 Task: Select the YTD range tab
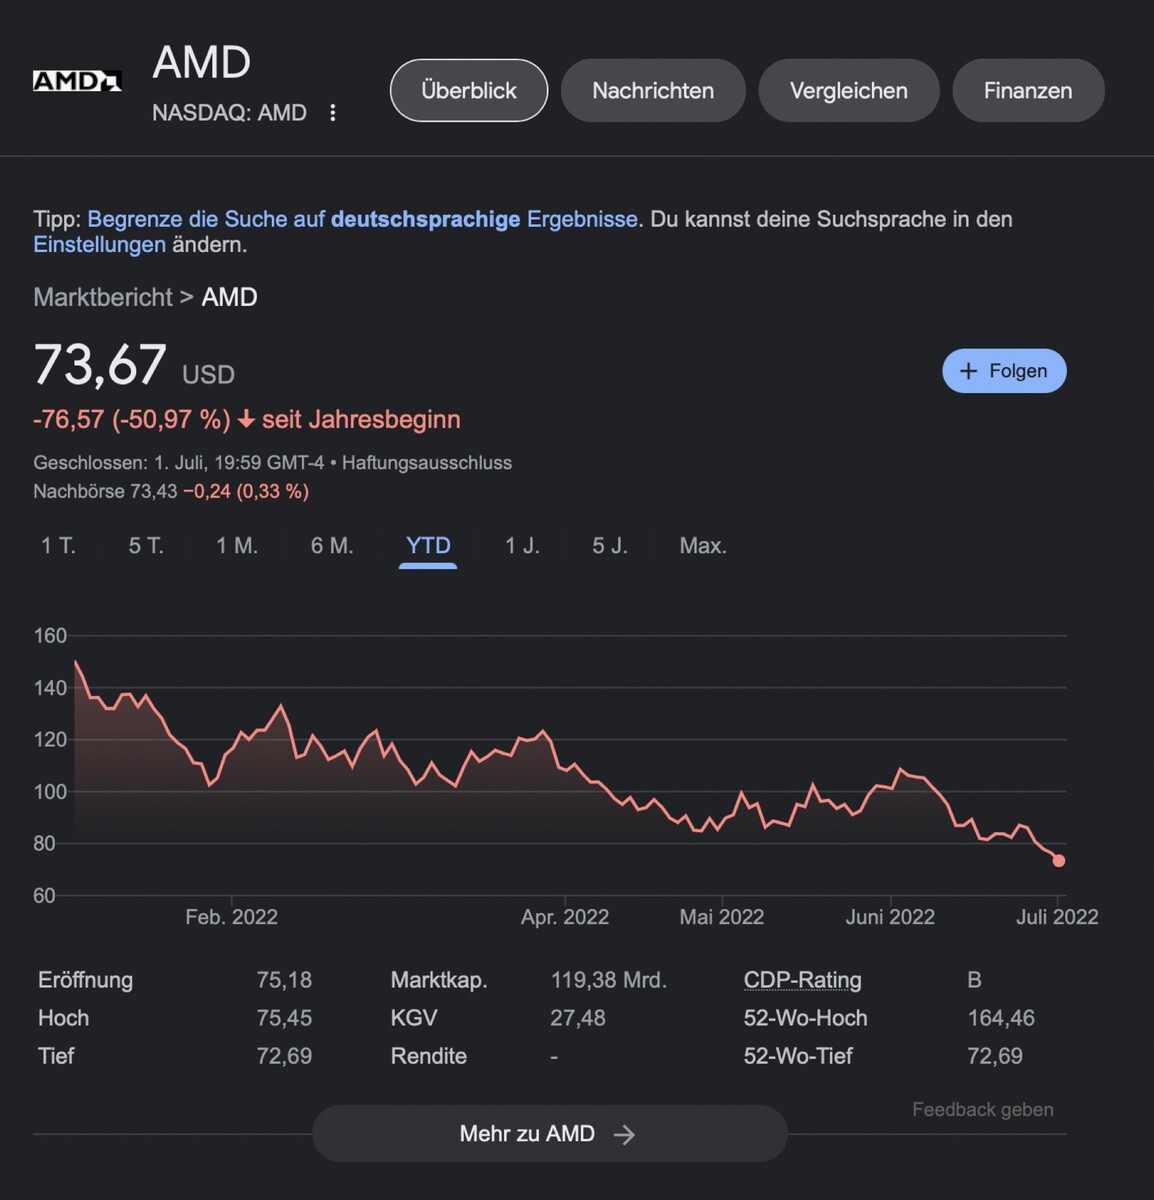pos(428,546)
